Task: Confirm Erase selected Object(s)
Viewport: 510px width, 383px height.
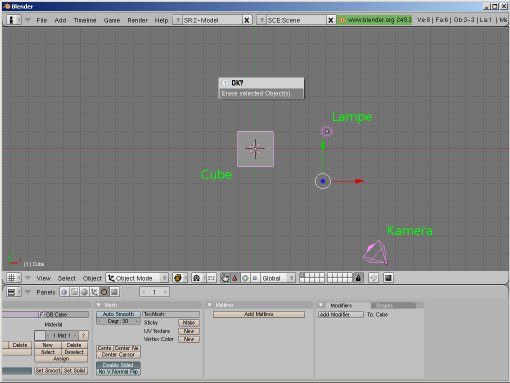Action: point(261,94)
